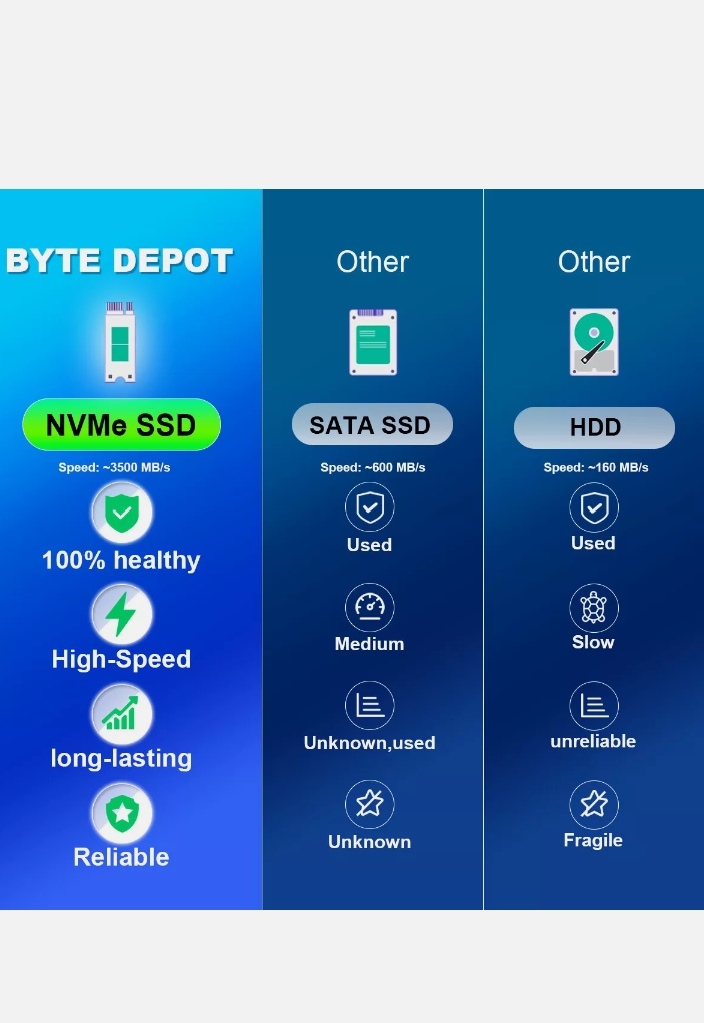Viewport: 704px width, 1023px height.
Task: Click the Unknown label in SATA column
Action: pyautogui.click(x=369, y=842)
